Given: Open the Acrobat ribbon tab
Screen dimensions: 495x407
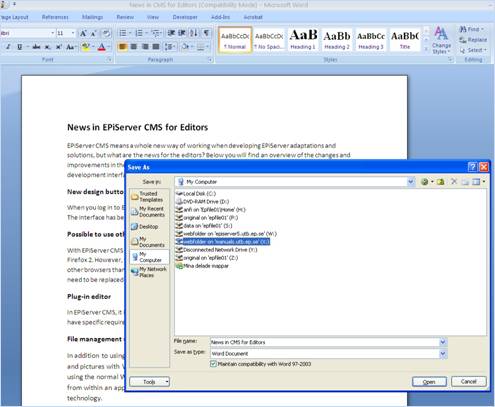Looking at the screenshot, I should coord(253,17).
